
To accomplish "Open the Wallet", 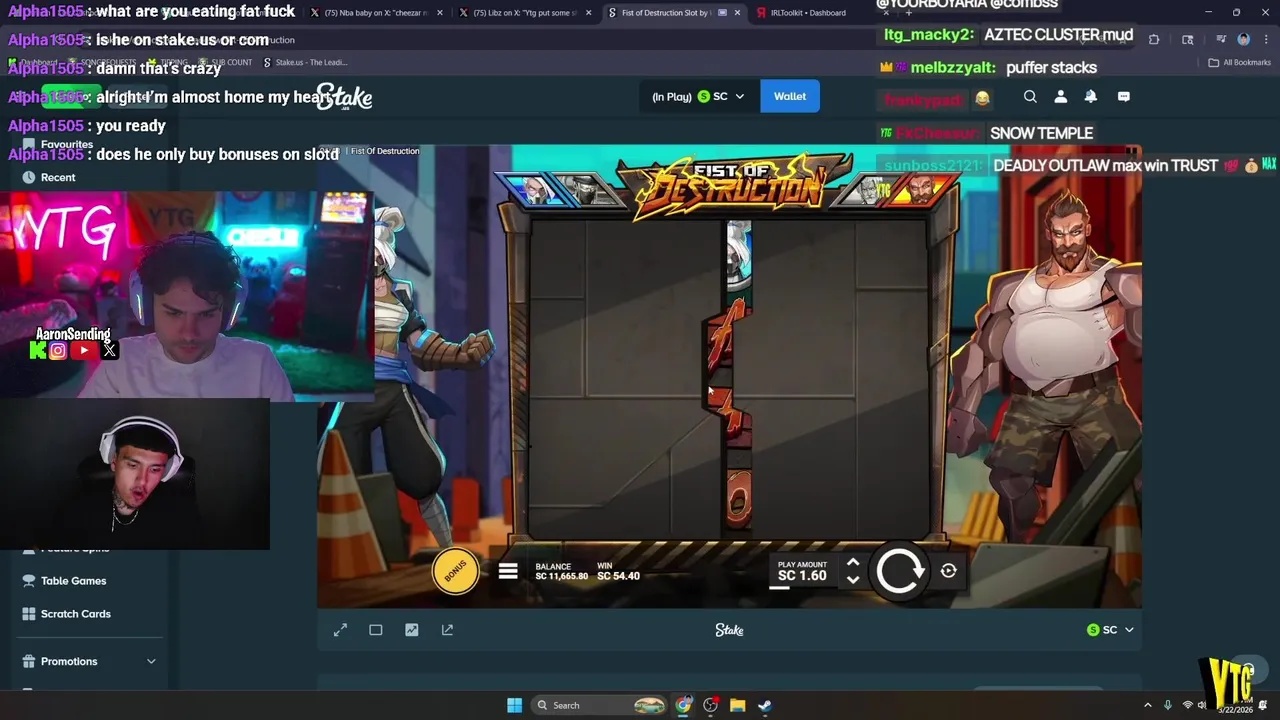I will click(x=789, y=96).
